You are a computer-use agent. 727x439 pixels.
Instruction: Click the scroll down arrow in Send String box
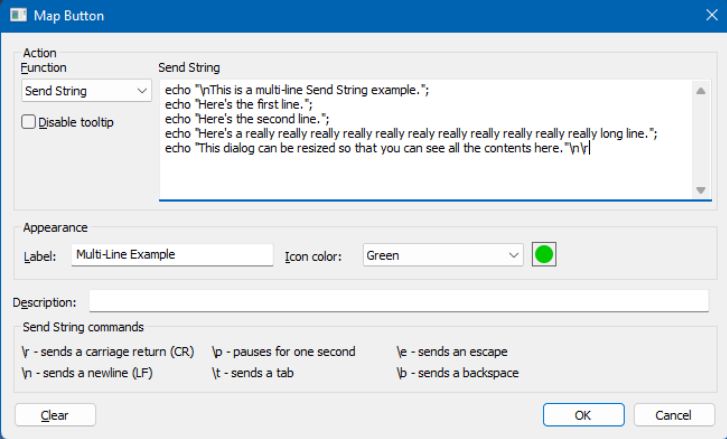(701, 190)
